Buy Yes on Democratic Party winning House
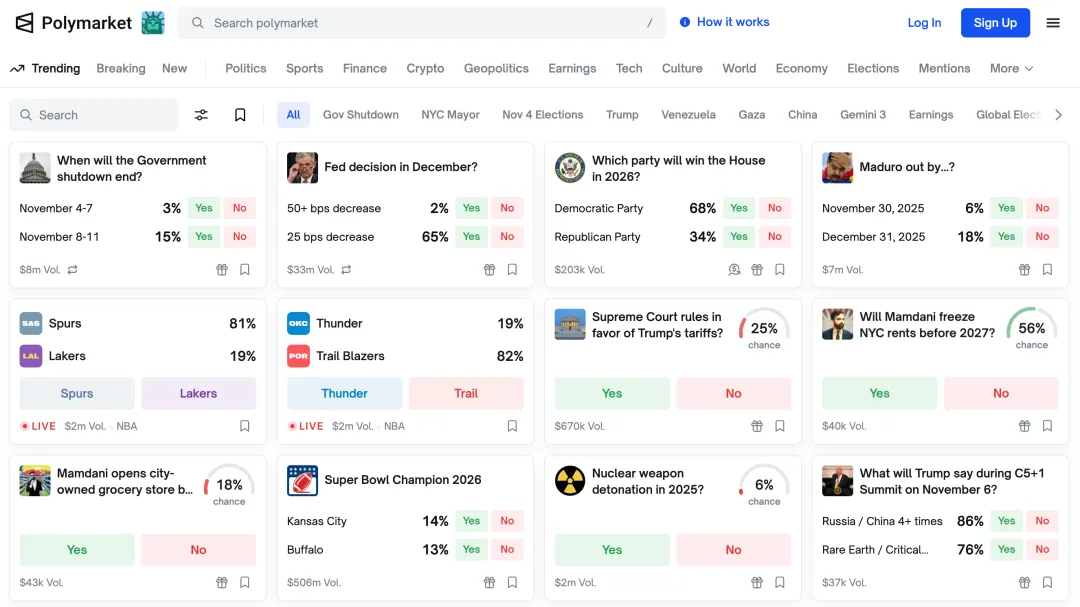Viewport: 1080px width, 607px height. tap(739, 208)
